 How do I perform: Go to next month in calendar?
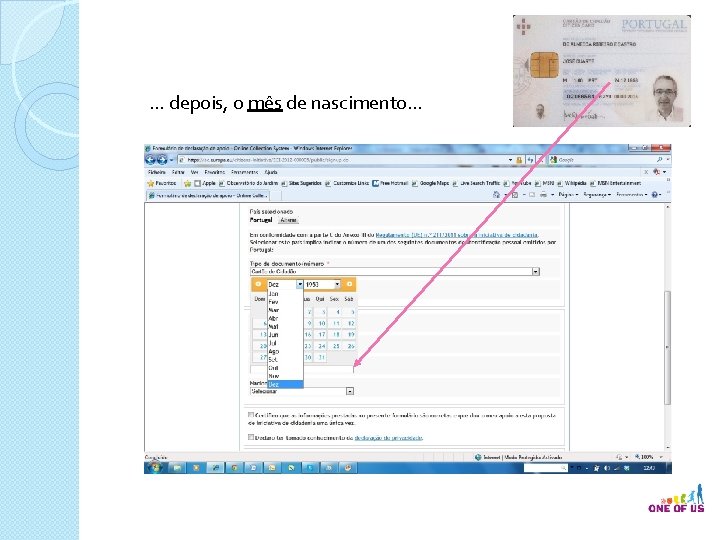tap(349, 284)
